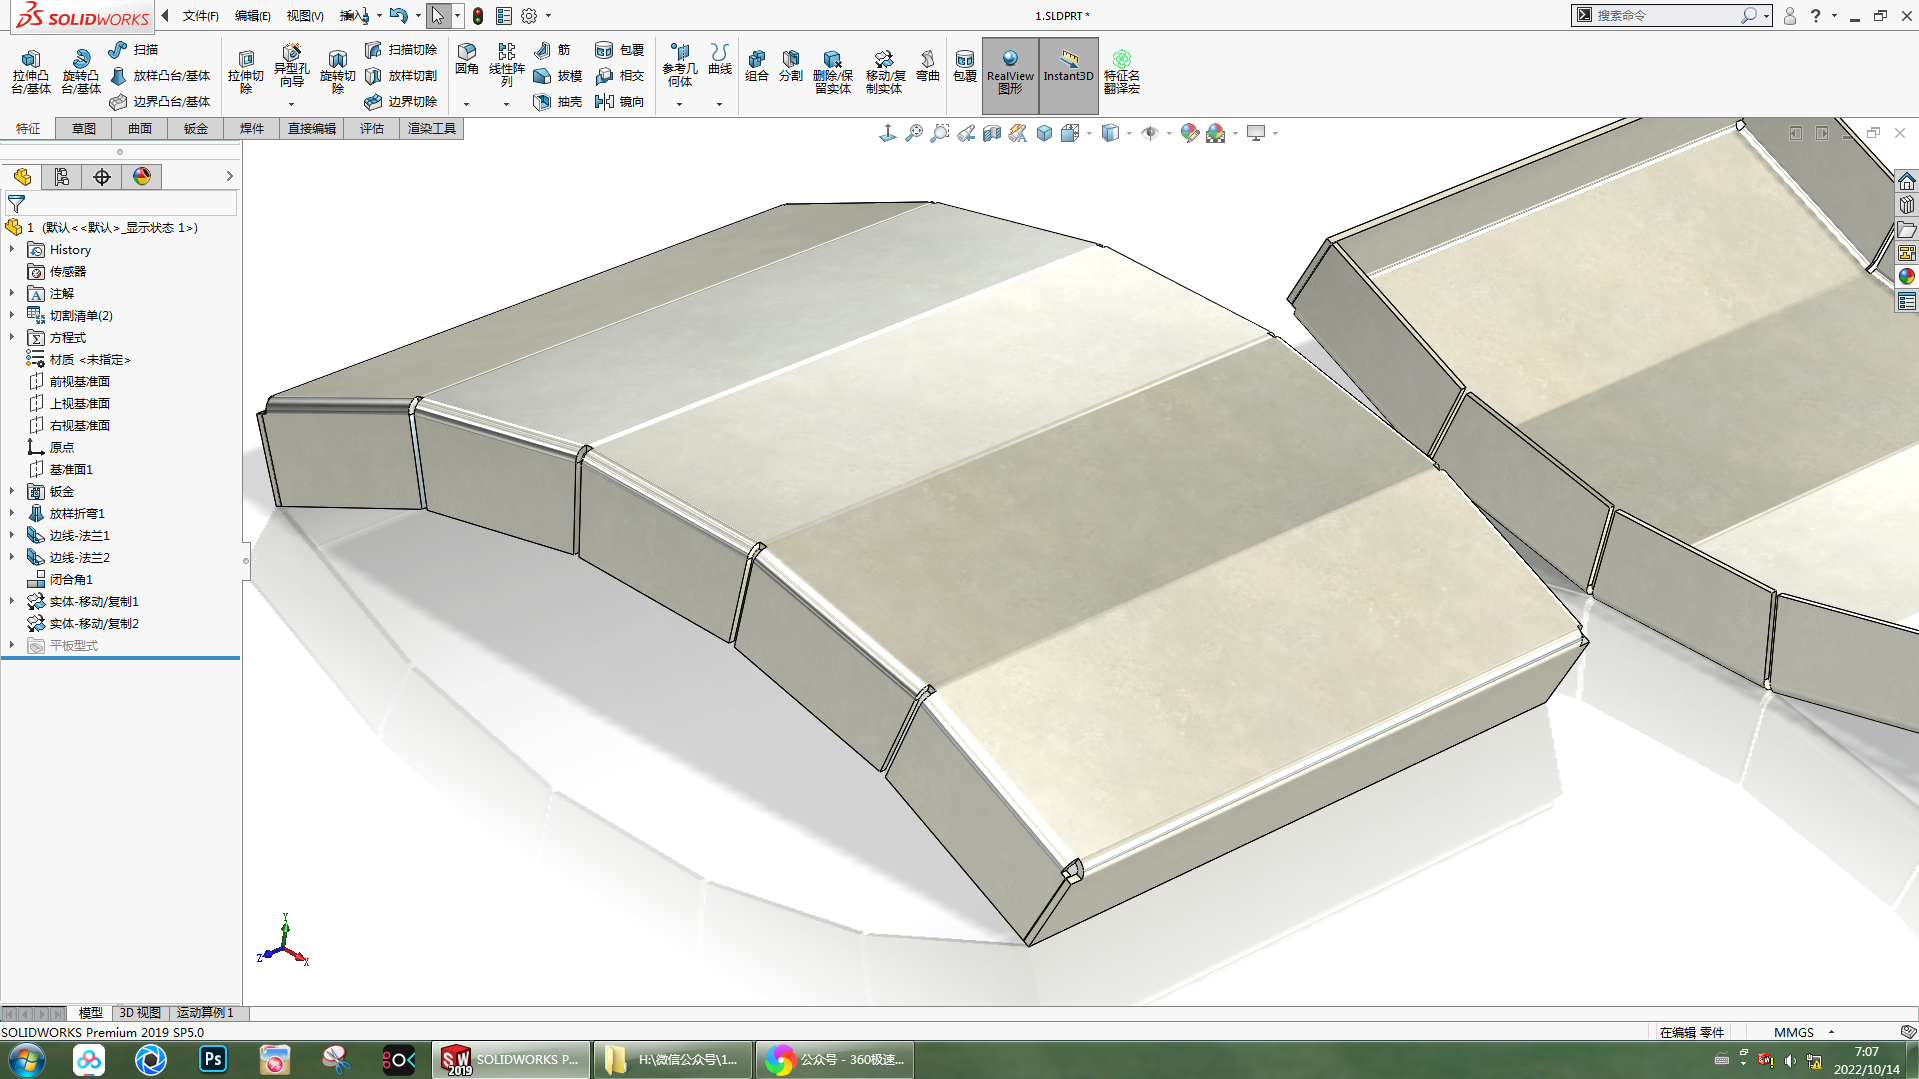
Task: Open Reference Geometry (参考几何体) tool
Action: click(x=680, y=66)
